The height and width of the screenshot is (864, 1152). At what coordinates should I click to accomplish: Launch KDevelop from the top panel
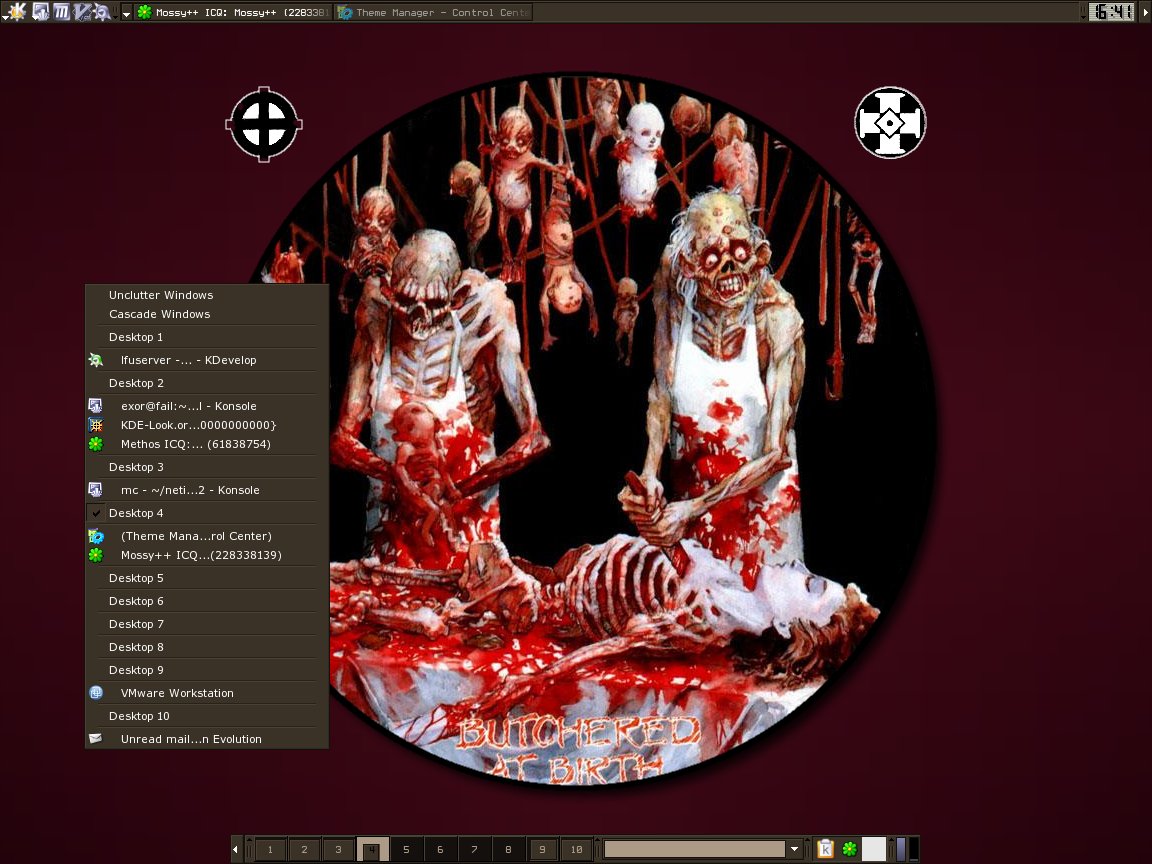click(x=102, y=11)
